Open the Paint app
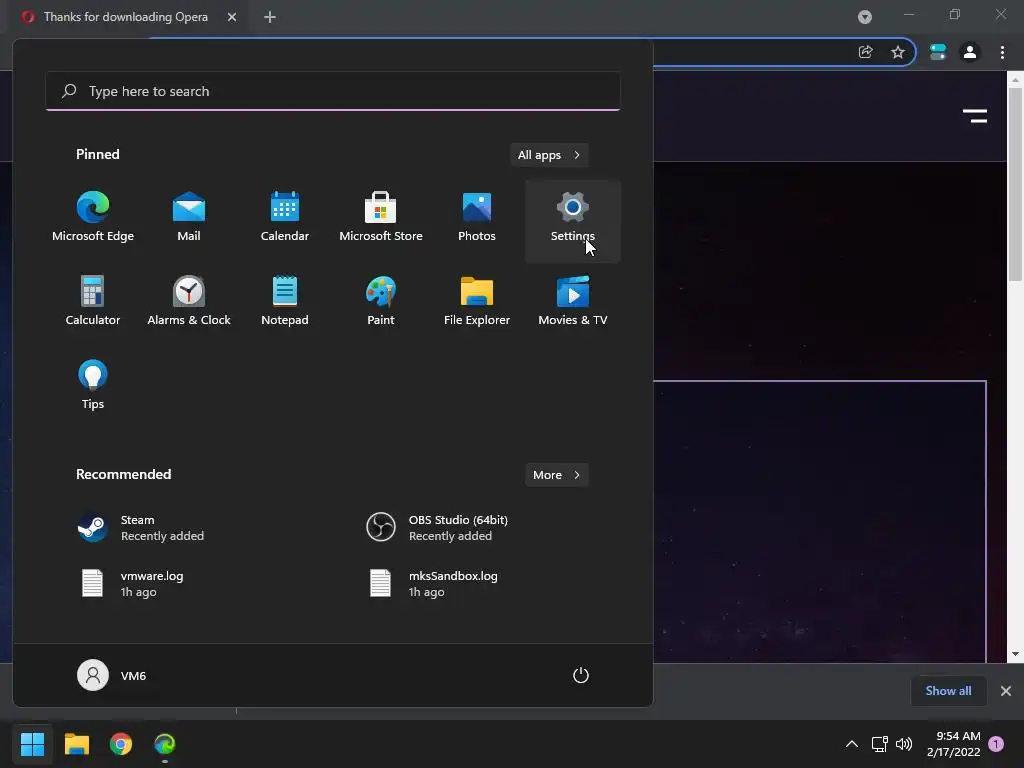This screenshot has width=1024, height=768. 381,301
